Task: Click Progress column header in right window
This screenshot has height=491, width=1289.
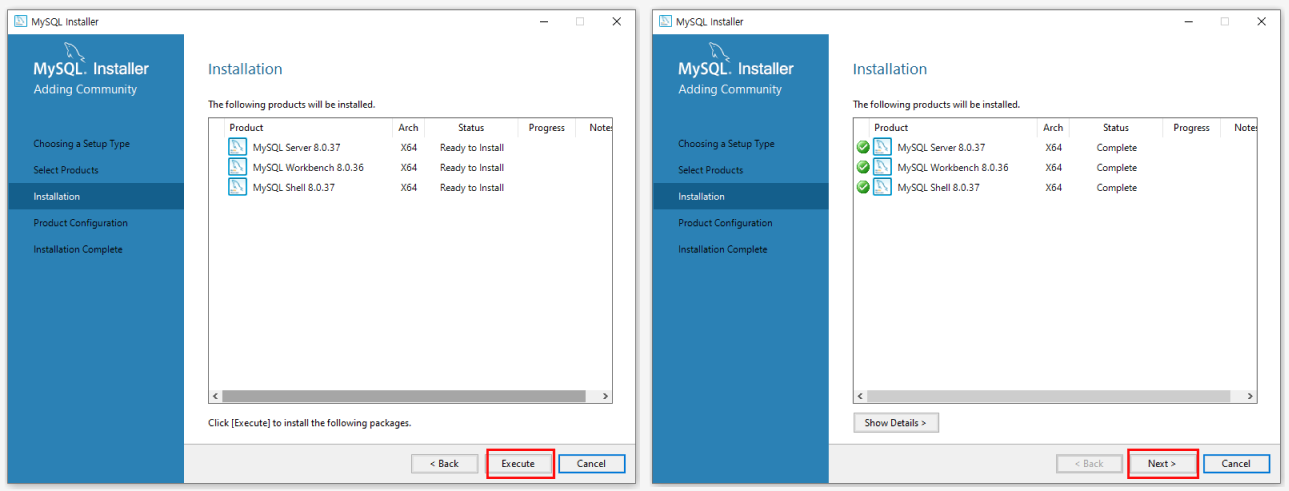Action: [x=1192, y=128]
